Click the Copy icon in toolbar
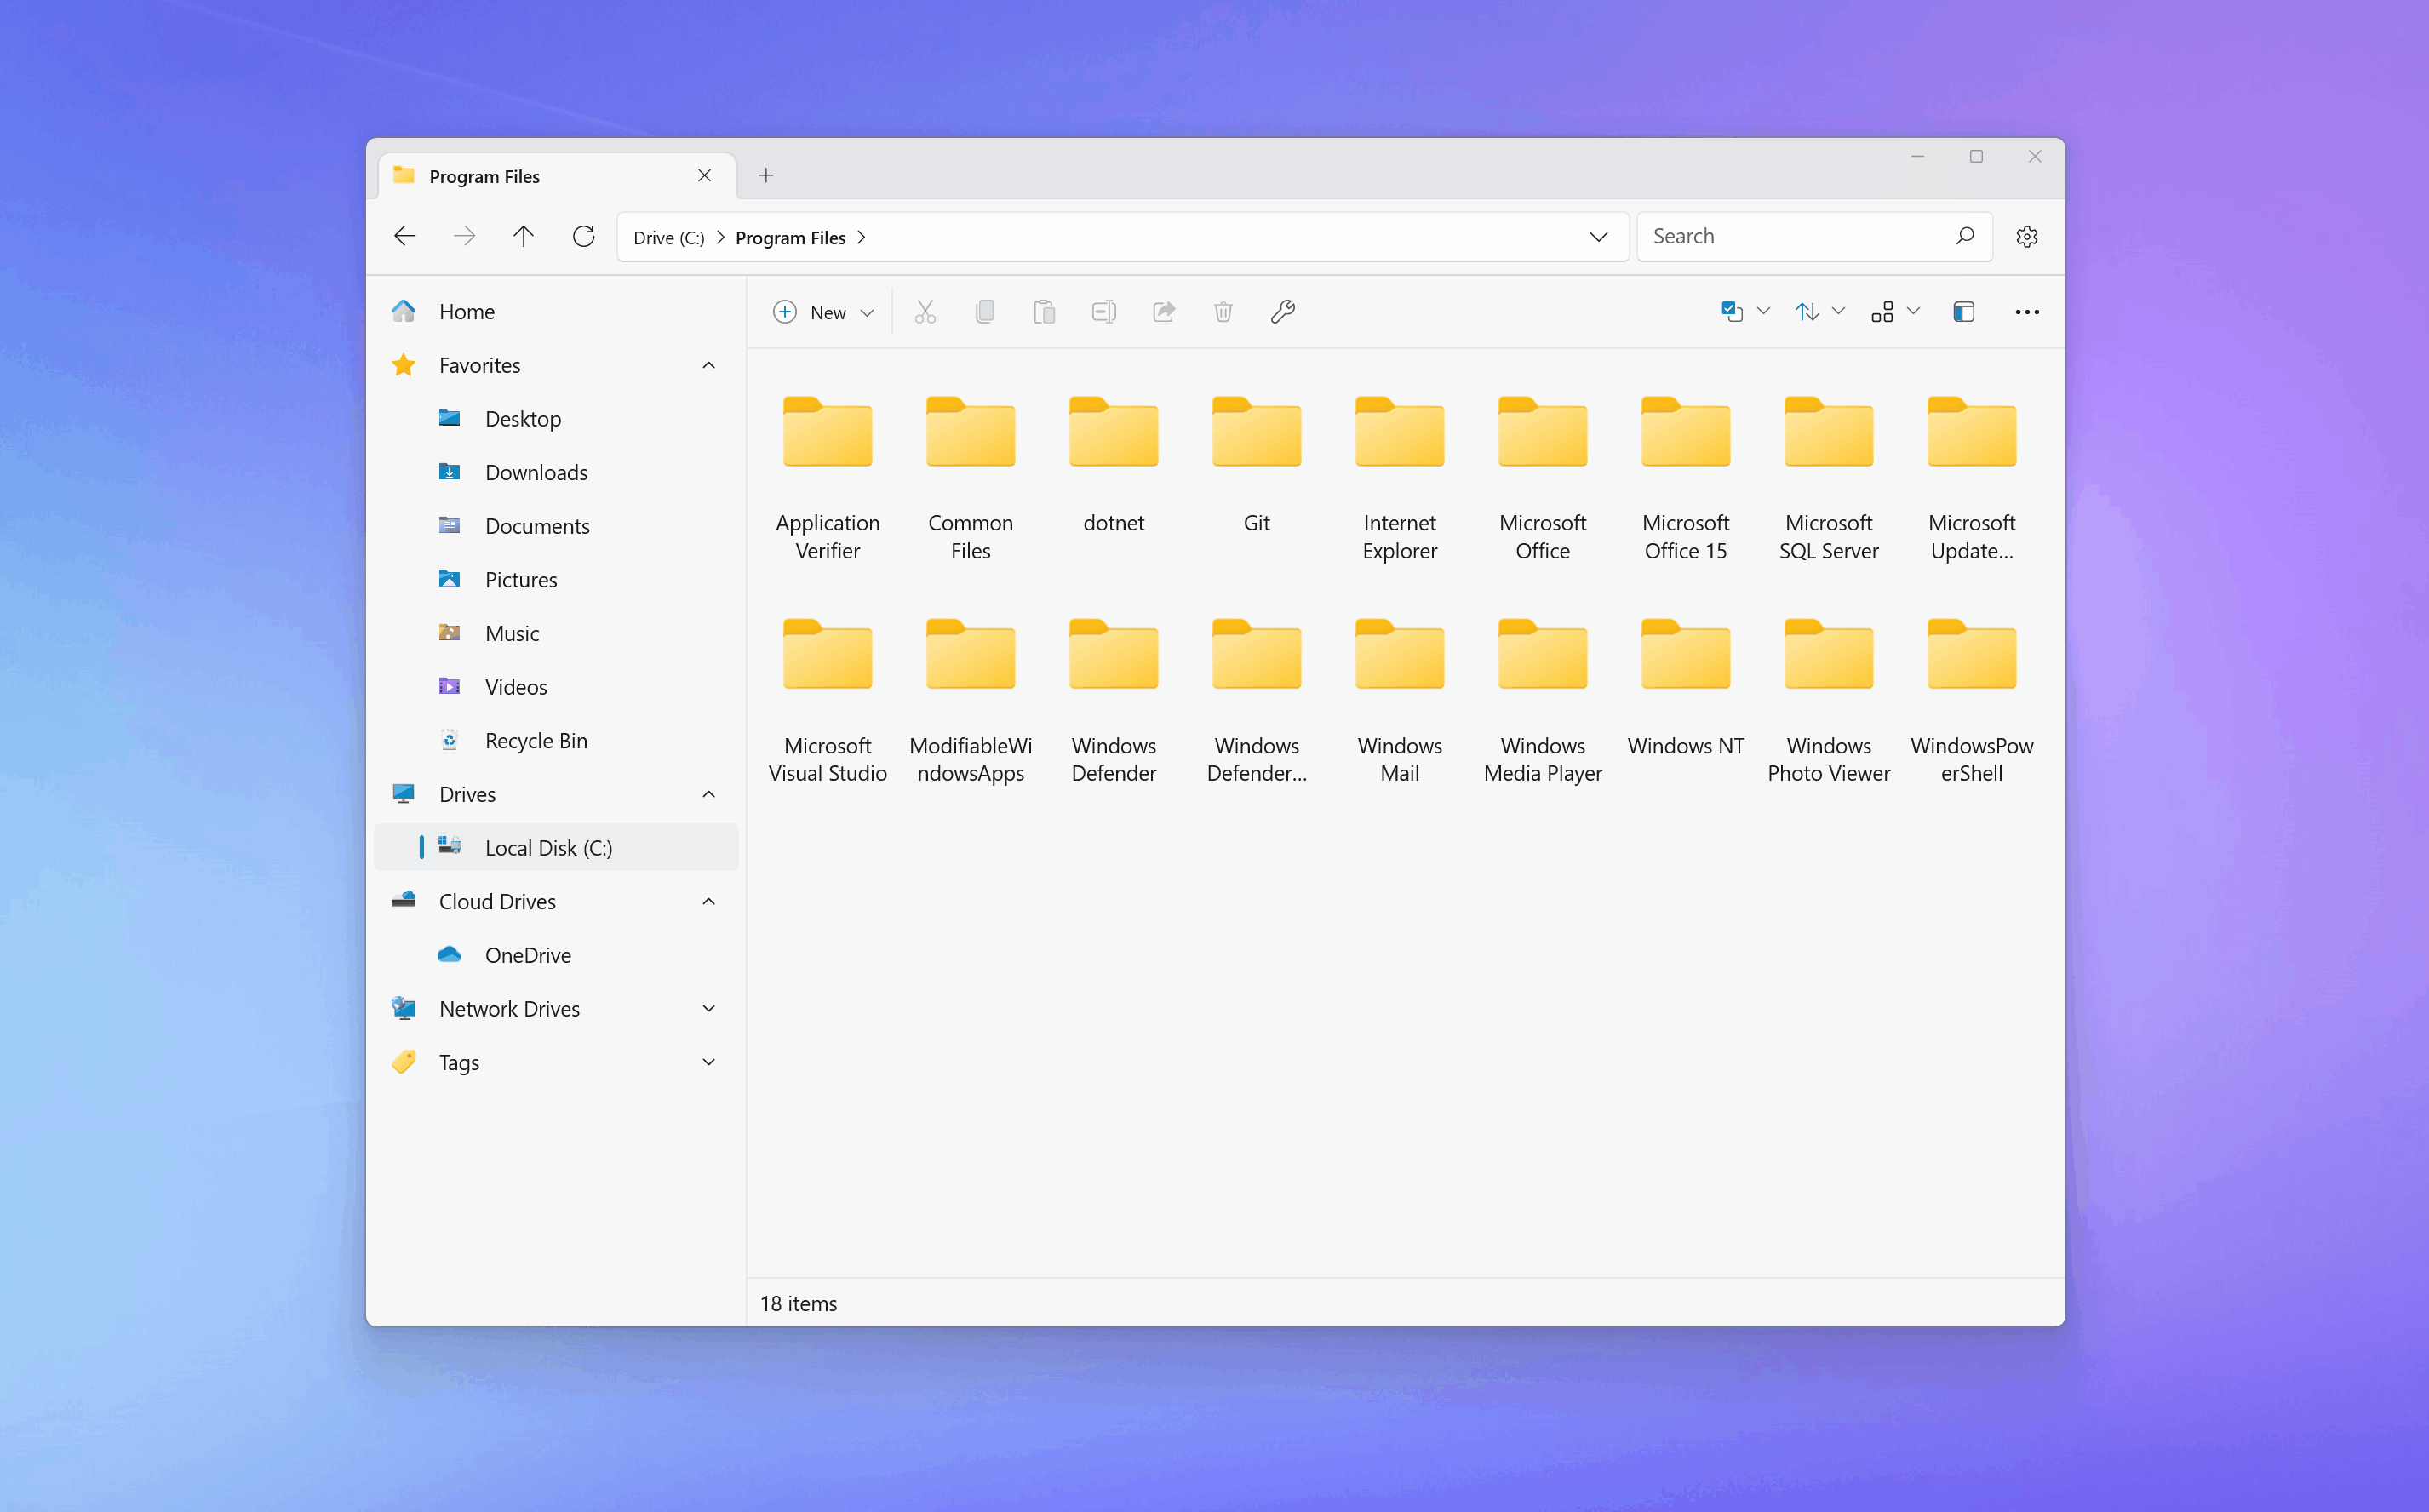The width and height of the screenshot is (2429, 1512). point(984,312)
